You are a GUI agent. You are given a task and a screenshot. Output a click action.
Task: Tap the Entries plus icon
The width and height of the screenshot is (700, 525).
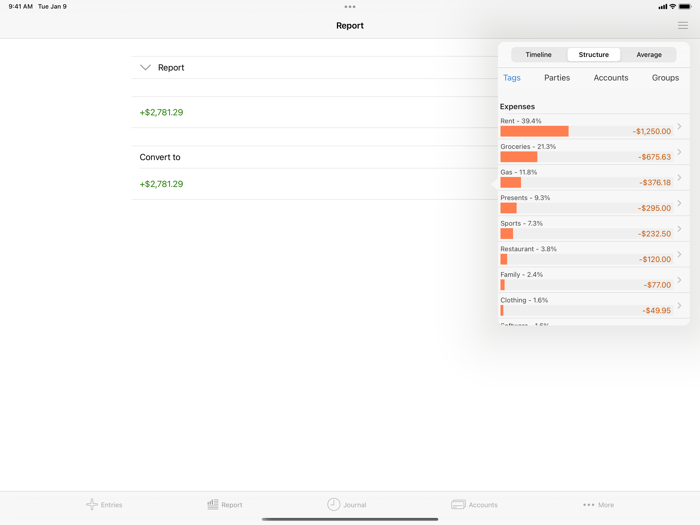tap(92, 504)
